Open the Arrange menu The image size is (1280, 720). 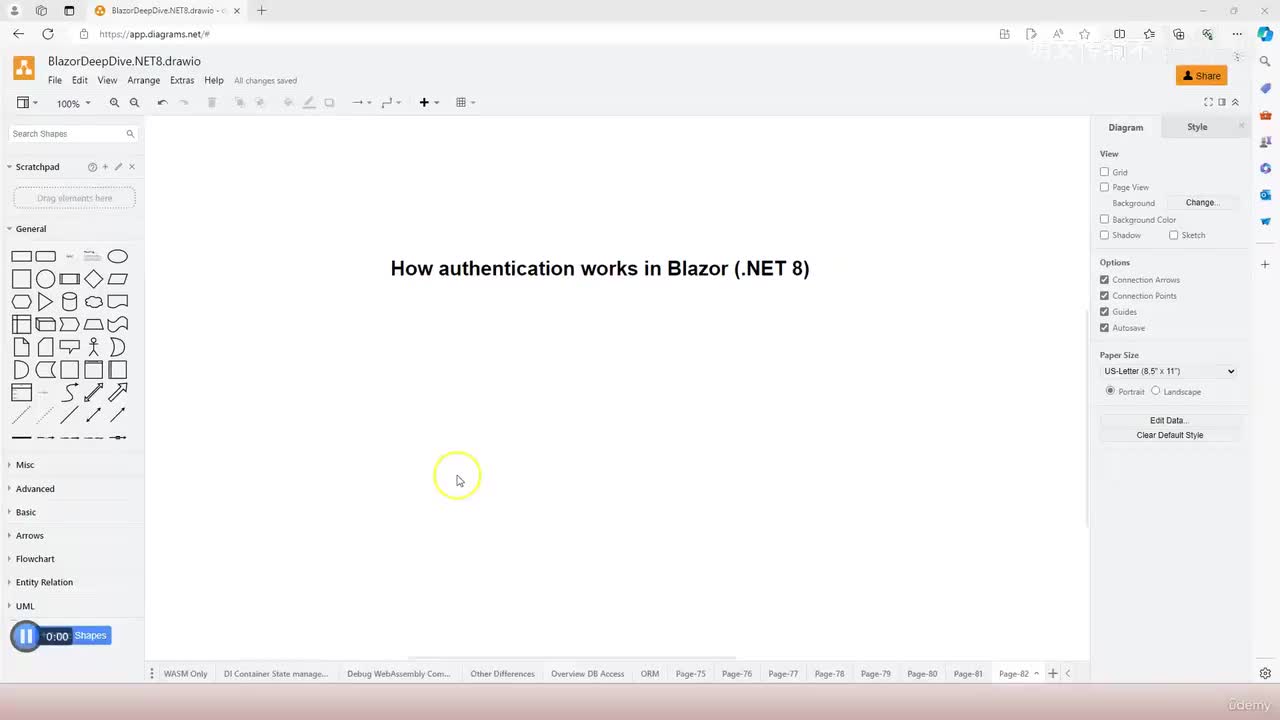pyautogui.click(x=144, y=80)
